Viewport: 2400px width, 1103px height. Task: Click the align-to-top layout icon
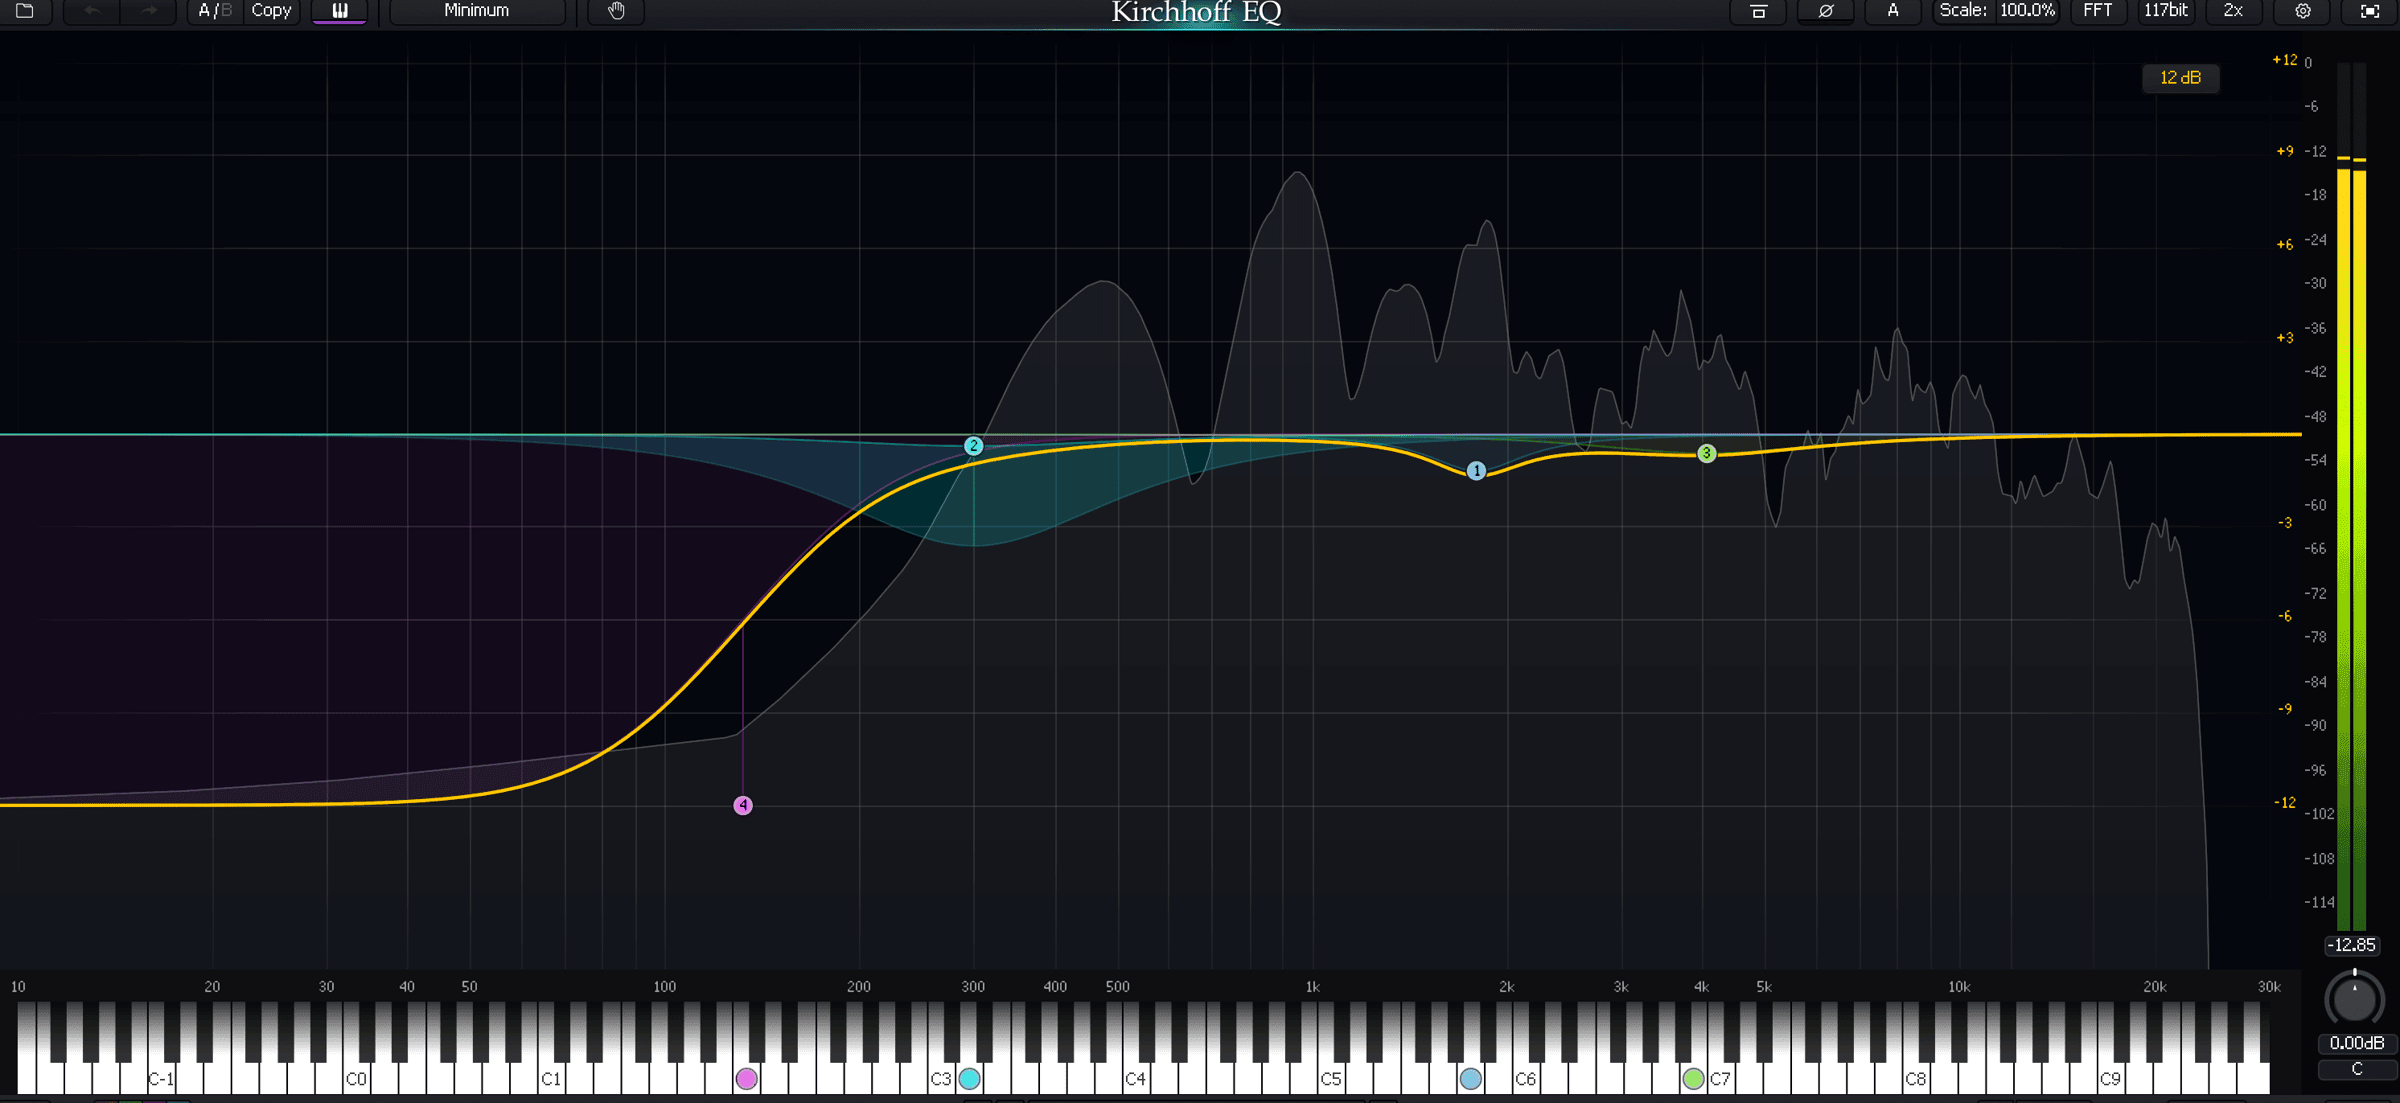[x=1758, y=11]
